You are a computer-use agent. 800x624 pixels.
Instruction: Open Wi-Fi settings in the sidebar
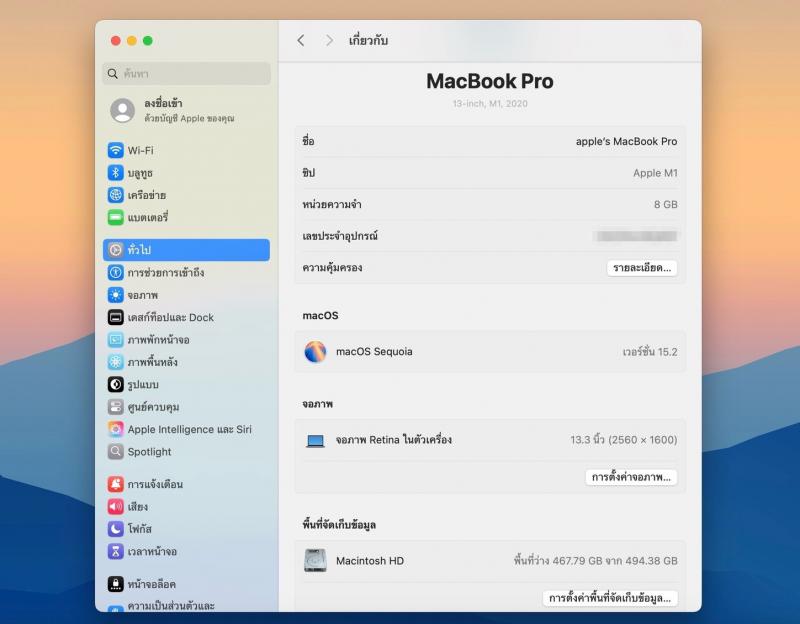tap(186, 151)
